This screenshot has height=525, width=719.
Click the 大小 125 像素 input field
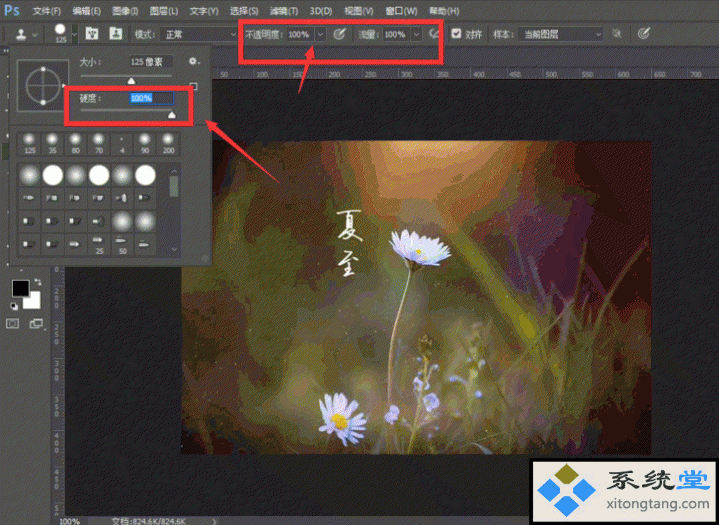pyautogui.click(x=151, y=62)
